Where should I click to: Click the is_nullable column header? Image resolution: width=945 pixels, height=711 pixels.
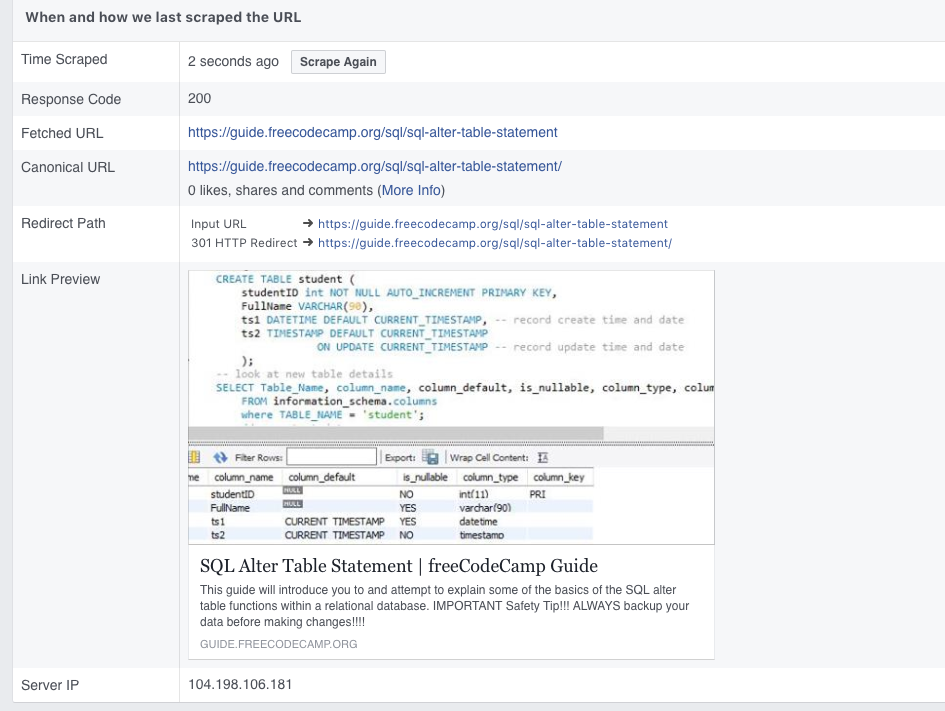pos(425,477)
